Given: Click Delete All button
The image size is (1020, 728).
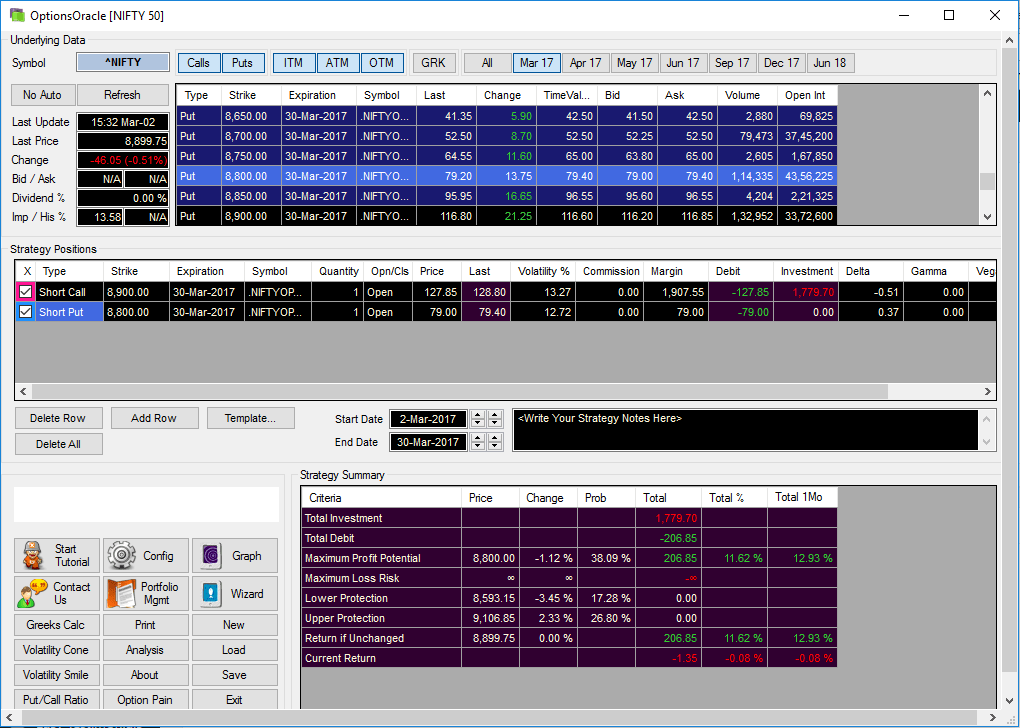Looking at the screenshot, I should pos(58,444).
